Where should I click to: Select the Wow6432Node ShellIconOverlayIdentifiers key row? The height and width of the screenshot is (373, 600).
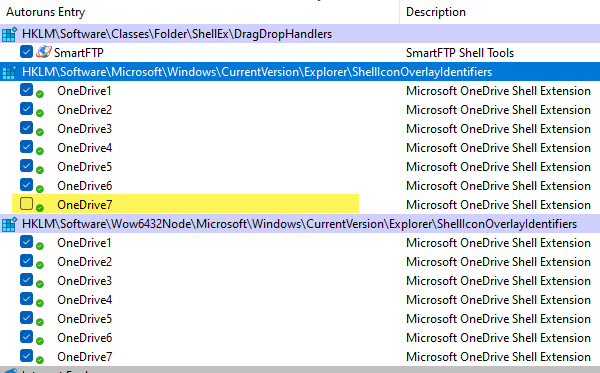[300, 224]
